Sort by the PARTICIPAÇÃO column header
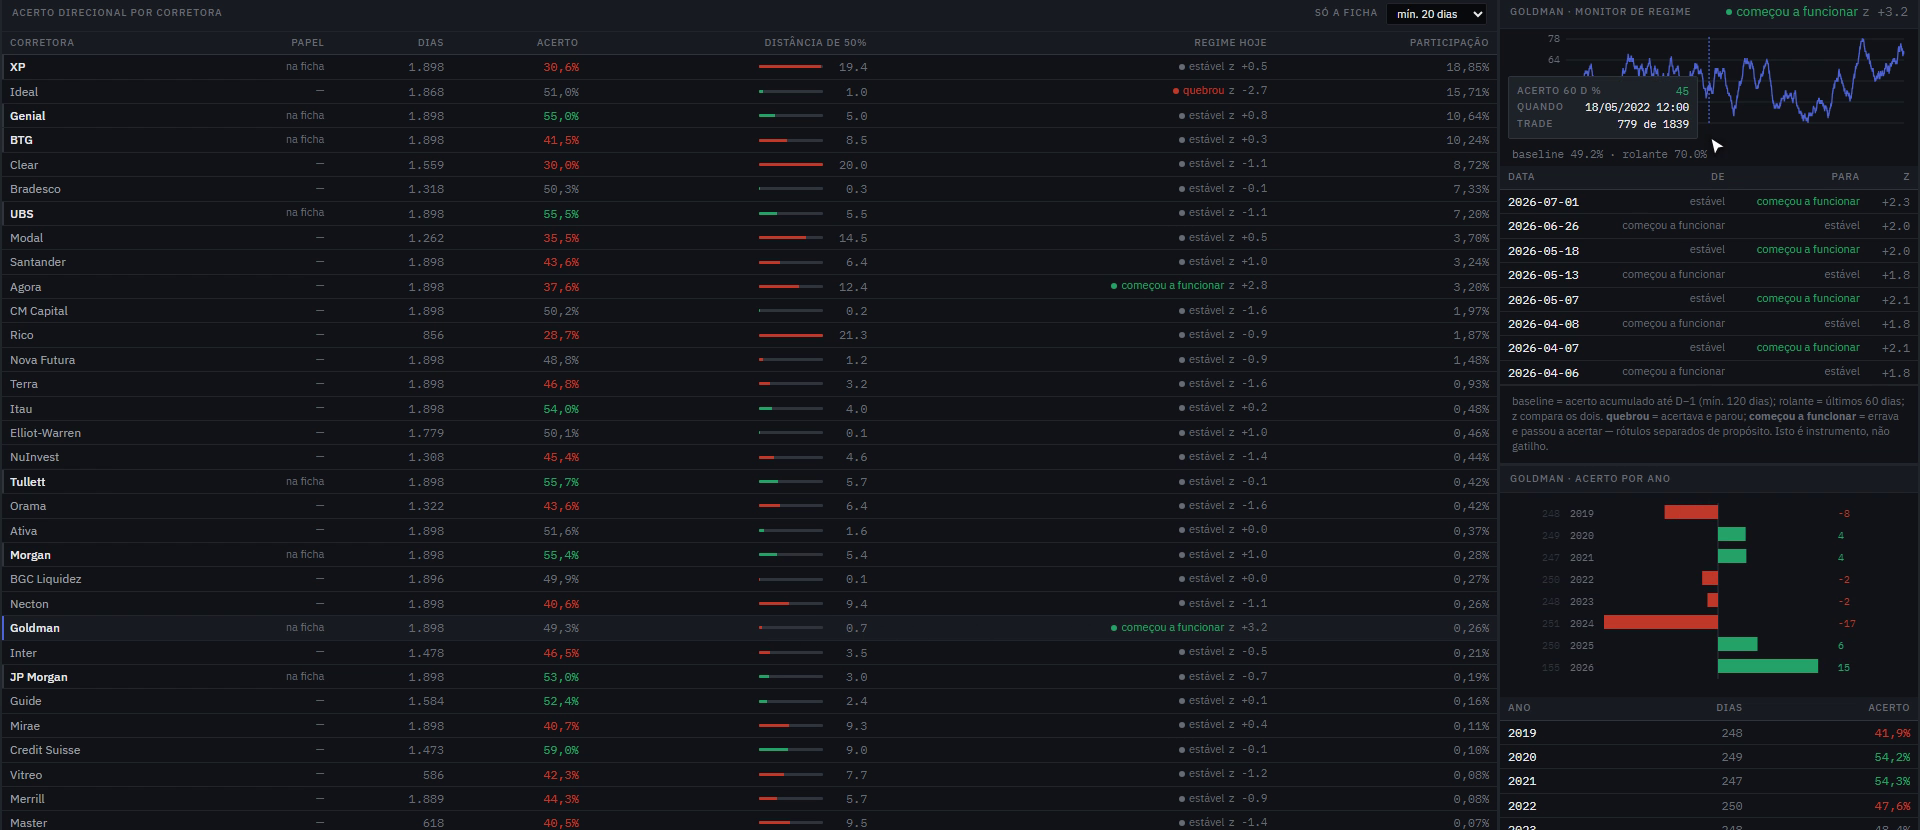This screenshot has width=1920, height=830. pos(1449,43)
